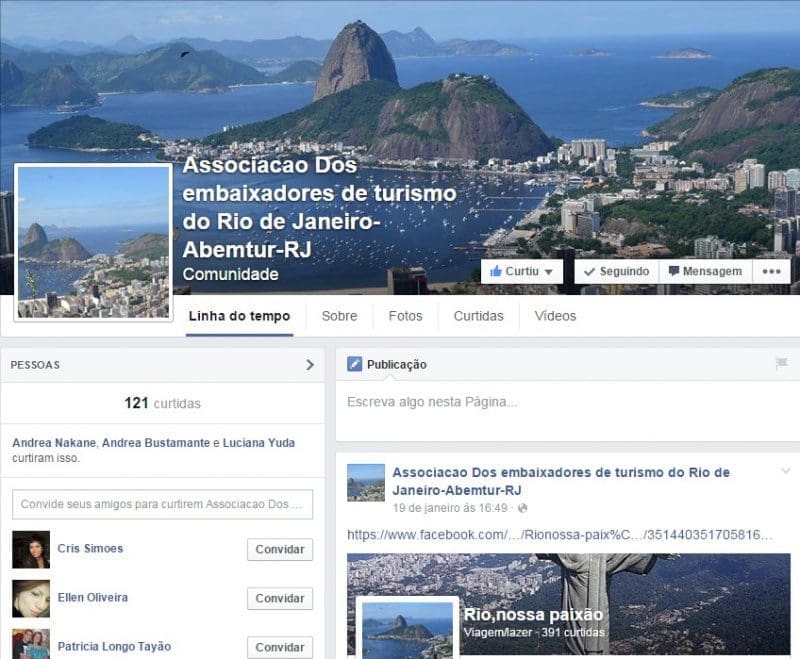Screen dimensions: 800x659
Task: Click the flag icon beside Publicação
Action: (x=781, y=364)
